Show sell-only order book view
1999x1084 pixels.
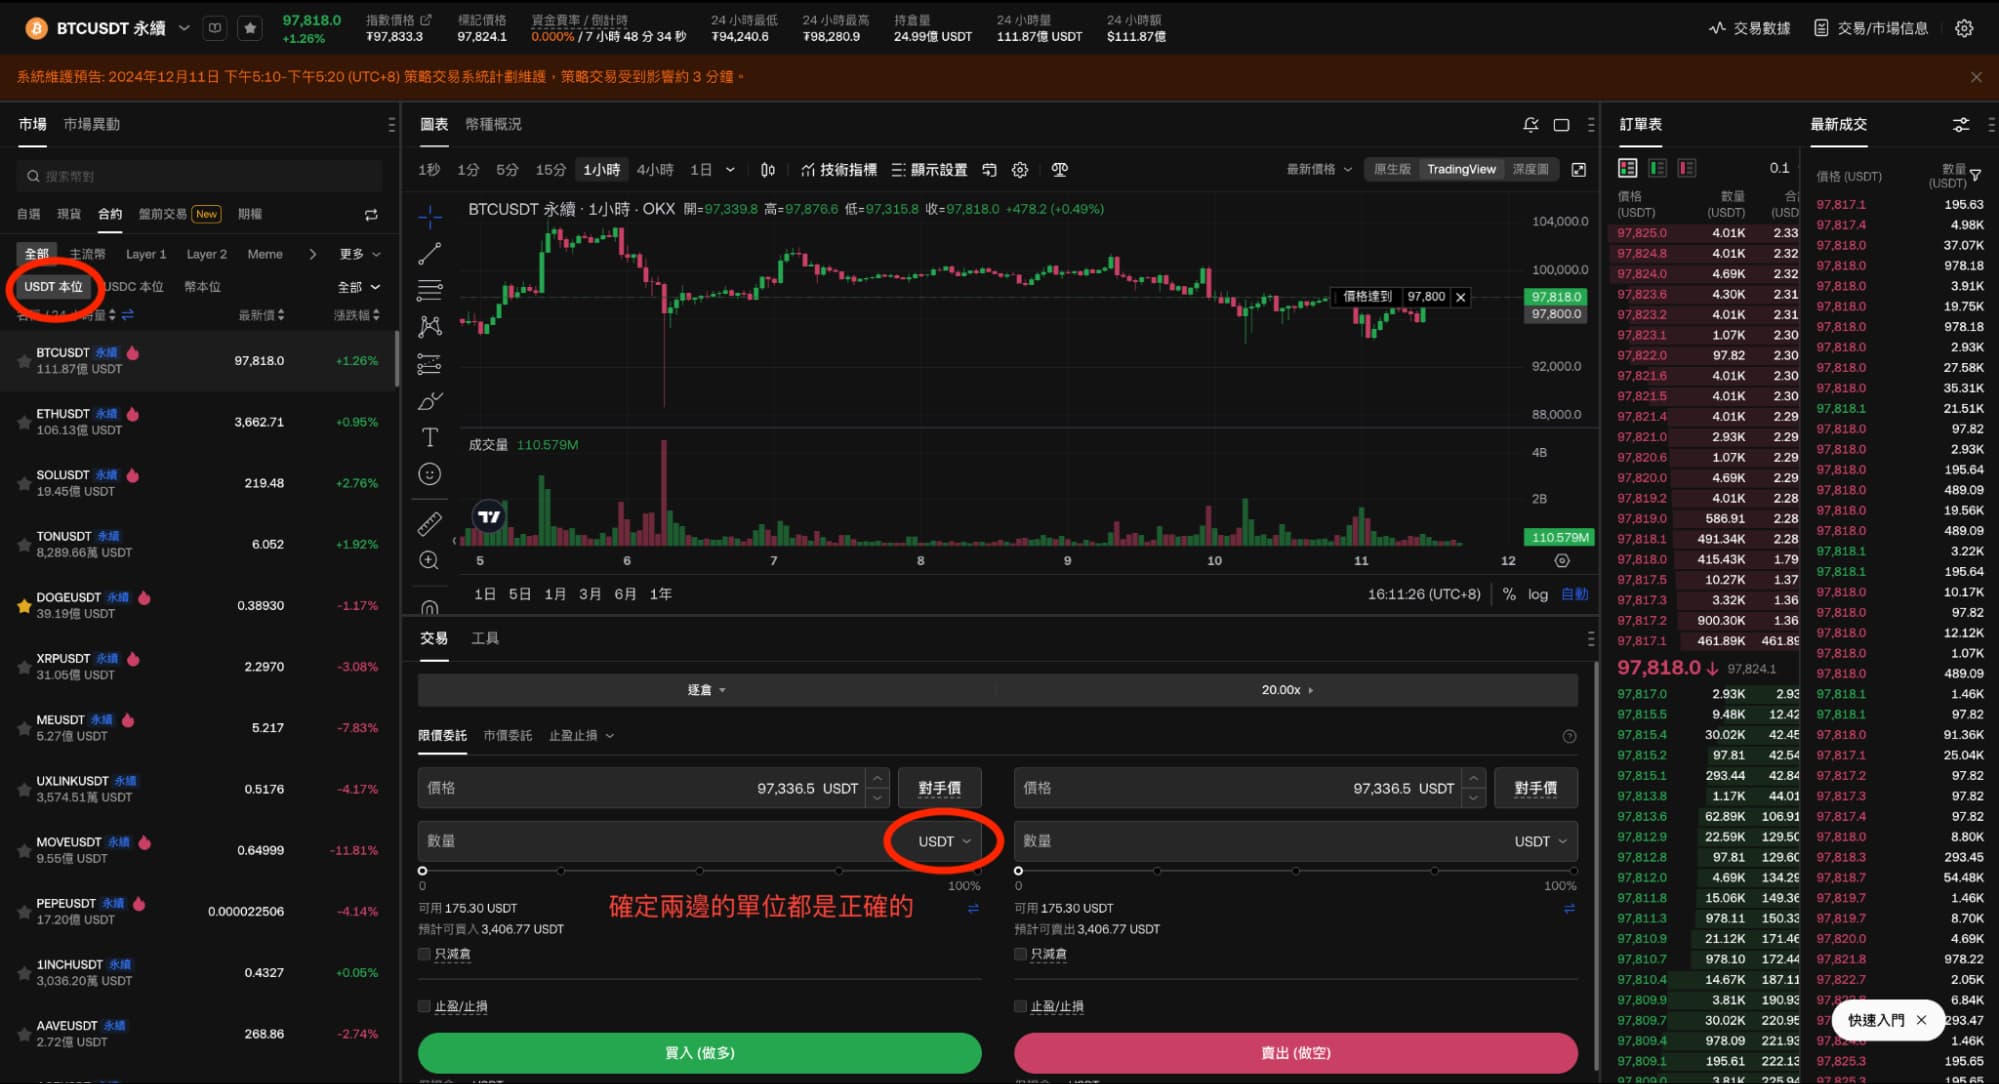(1687, 168)
